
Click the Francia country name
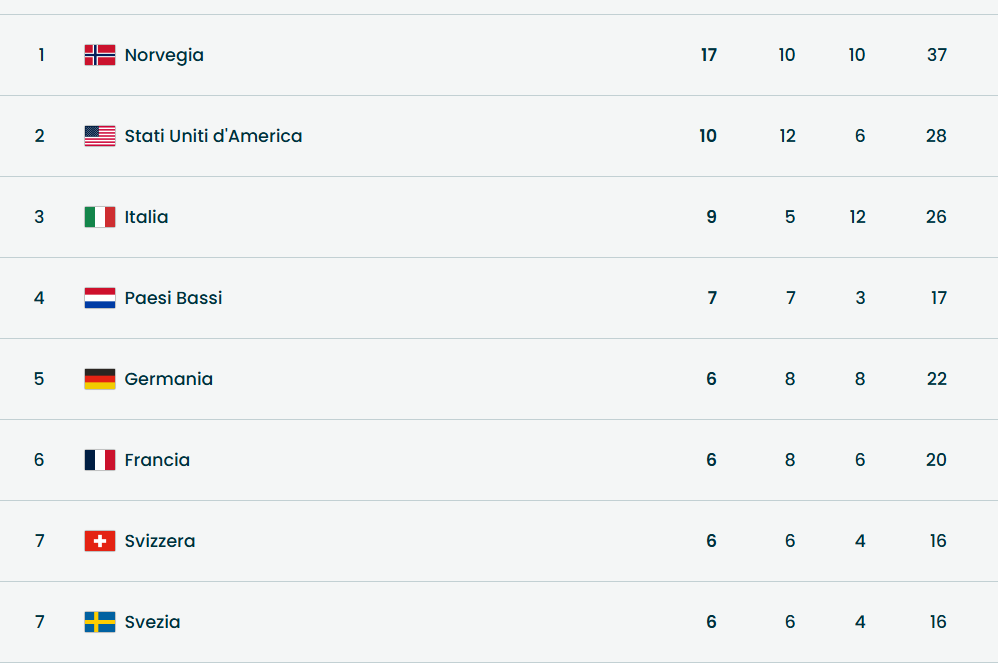tap(157, 460)
